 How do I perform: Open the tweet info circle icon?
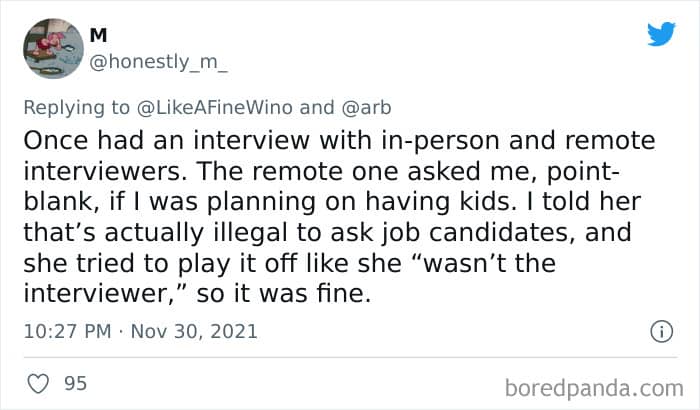click(660, 331)
